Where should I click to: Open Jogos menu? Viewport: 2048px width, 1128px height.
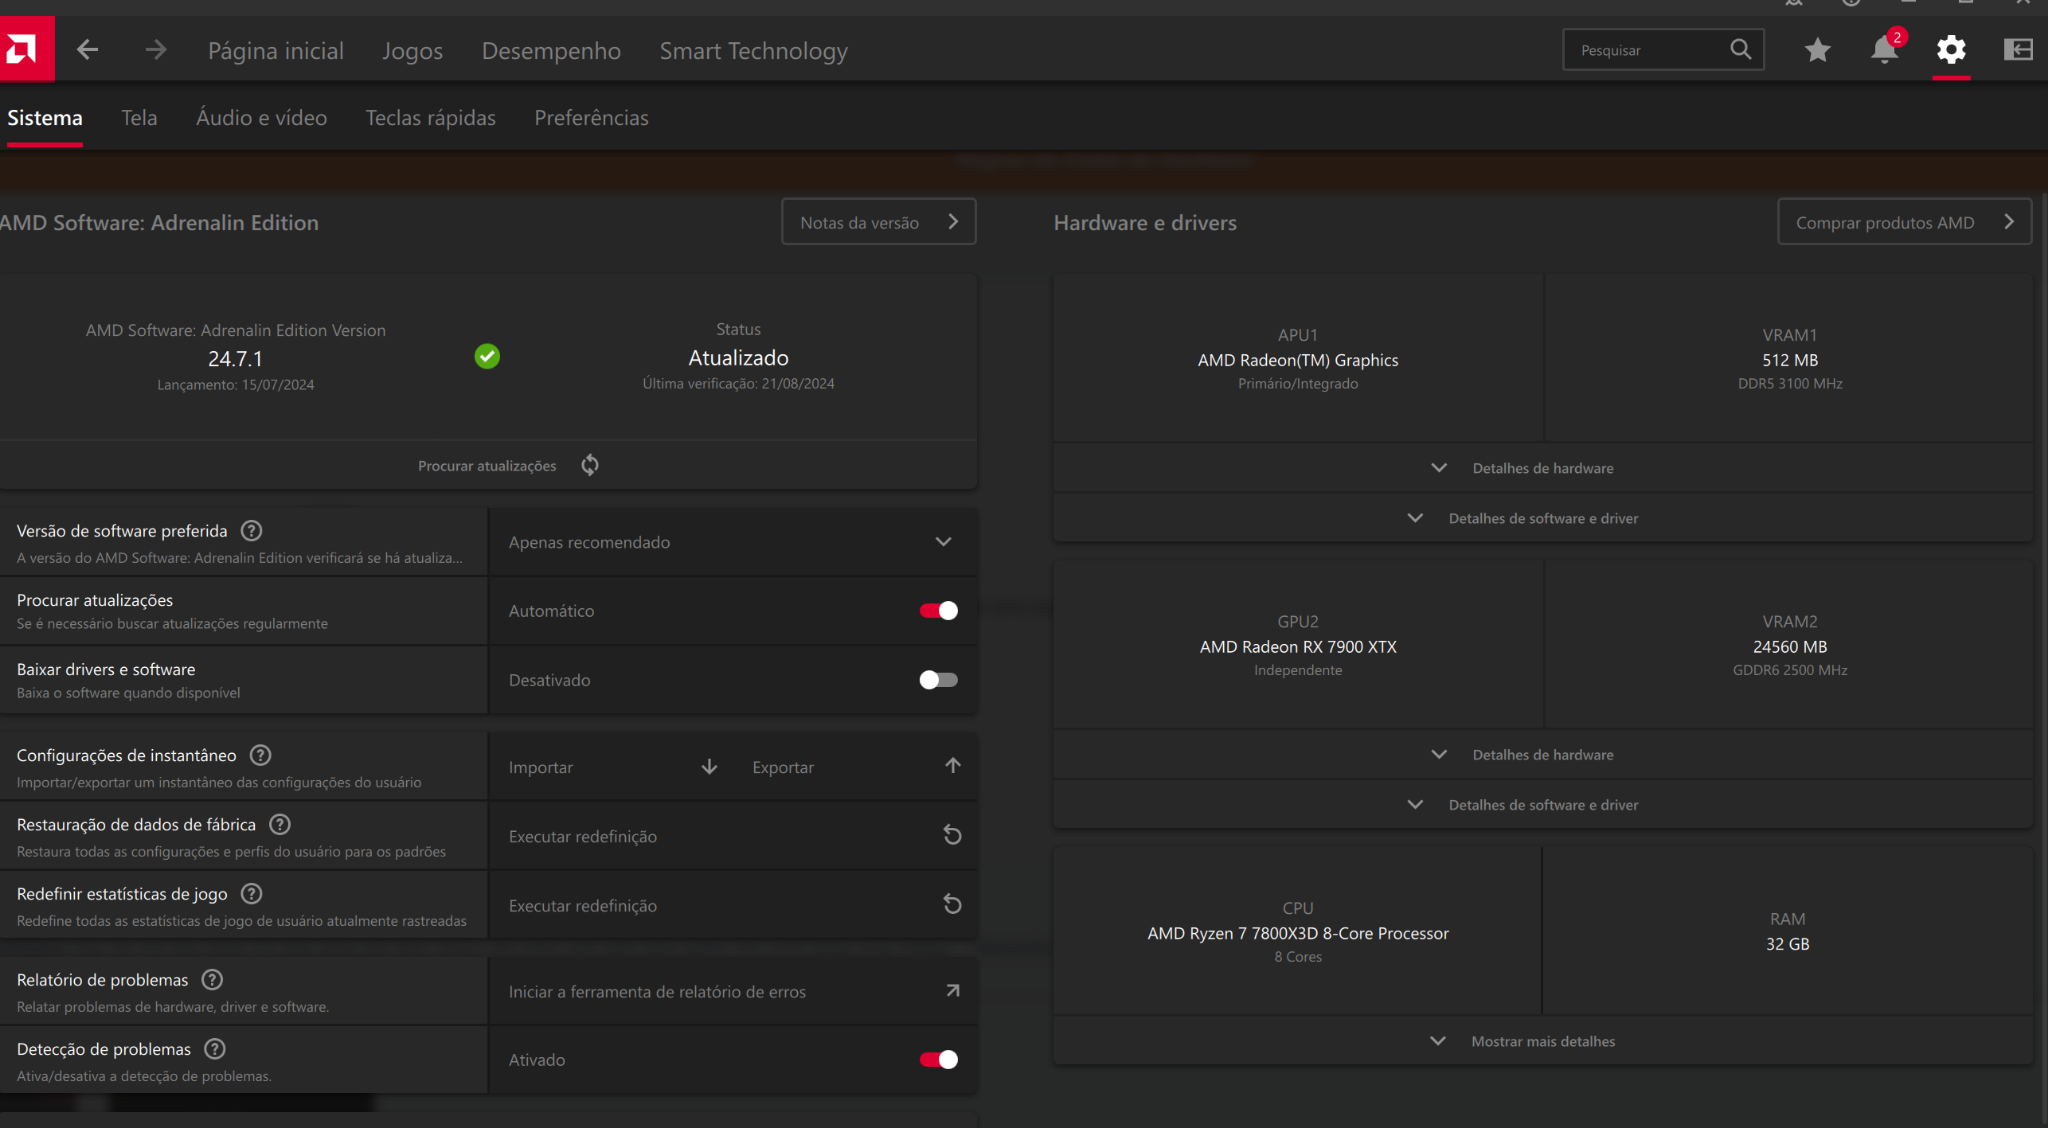(x=412, y=51)
